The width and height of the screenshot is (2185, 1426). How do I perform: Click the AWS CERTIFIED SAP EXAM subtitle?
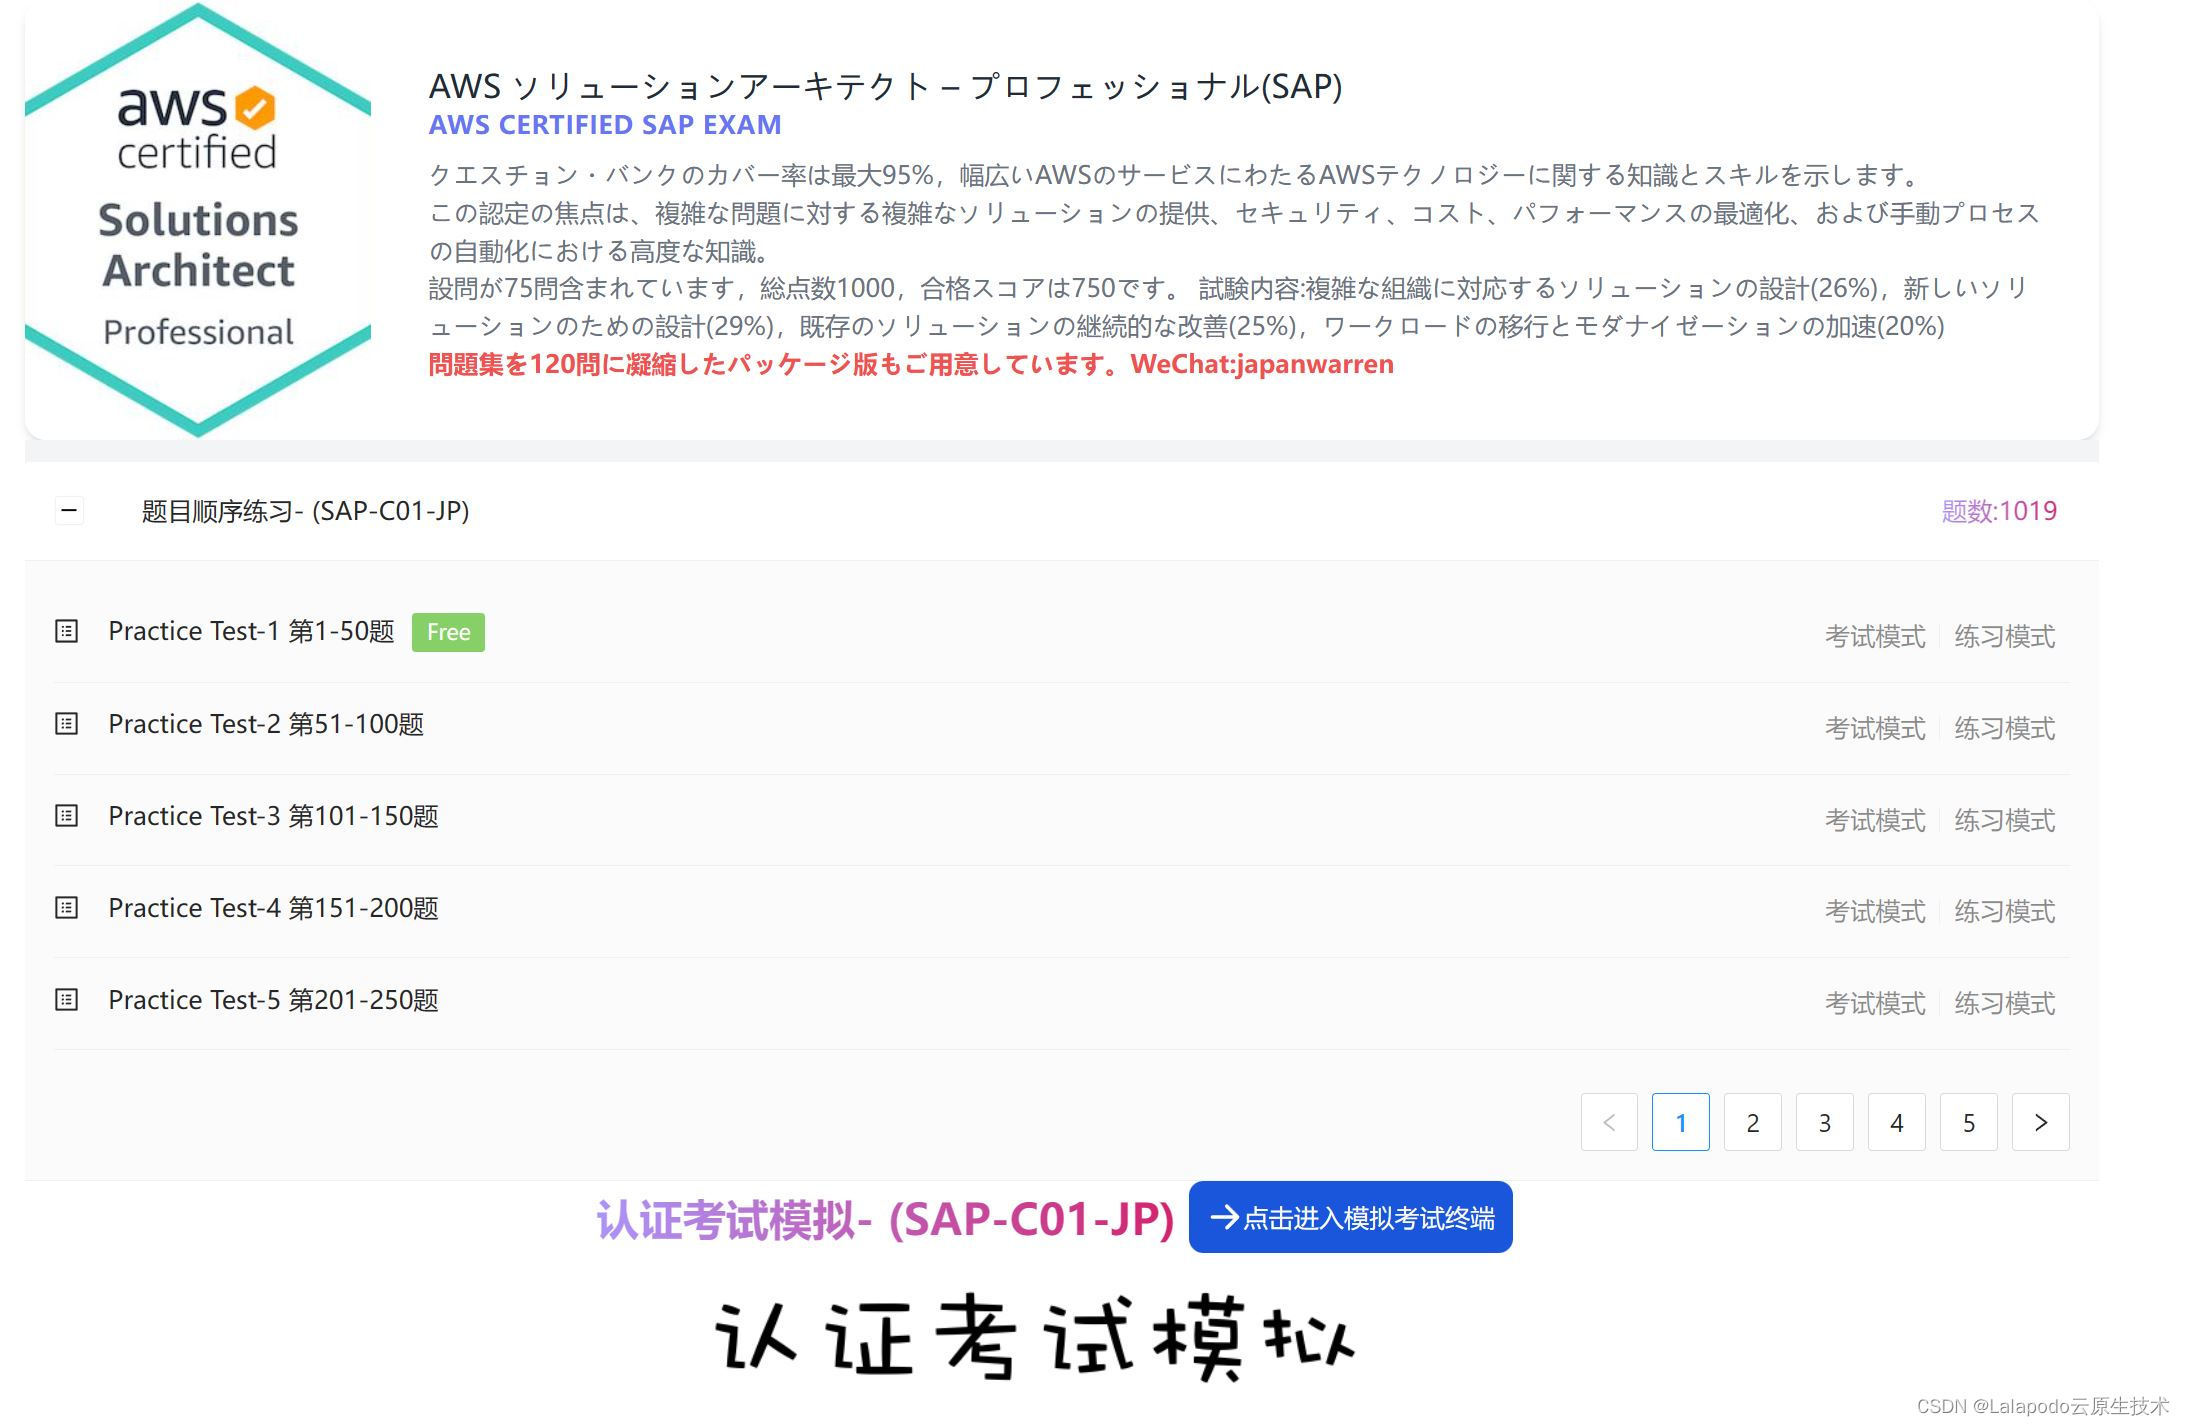[x=605, y=125]
